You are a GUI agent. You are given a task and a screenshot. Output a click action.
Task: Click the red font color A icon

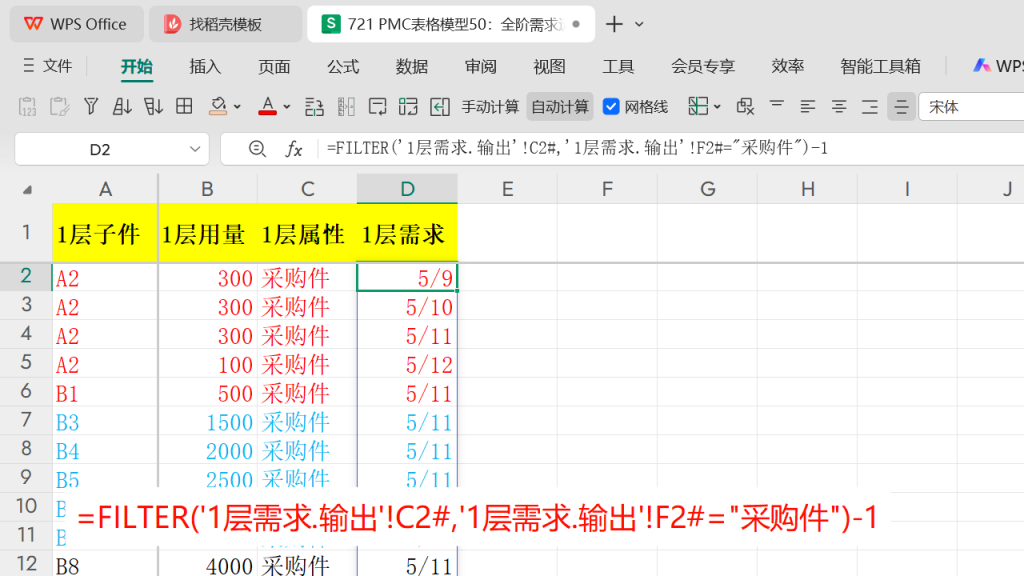(x=267, y=106)
